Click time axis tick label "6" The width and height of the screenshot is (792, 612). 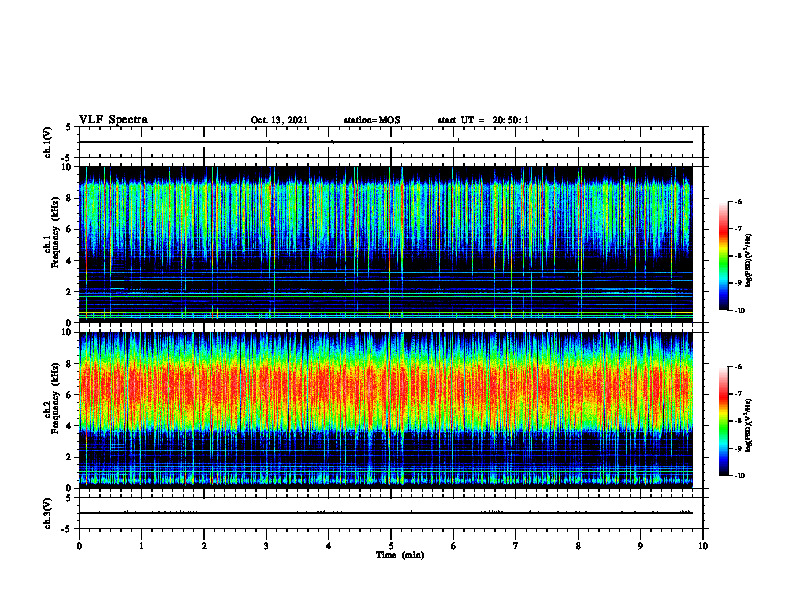453,546
